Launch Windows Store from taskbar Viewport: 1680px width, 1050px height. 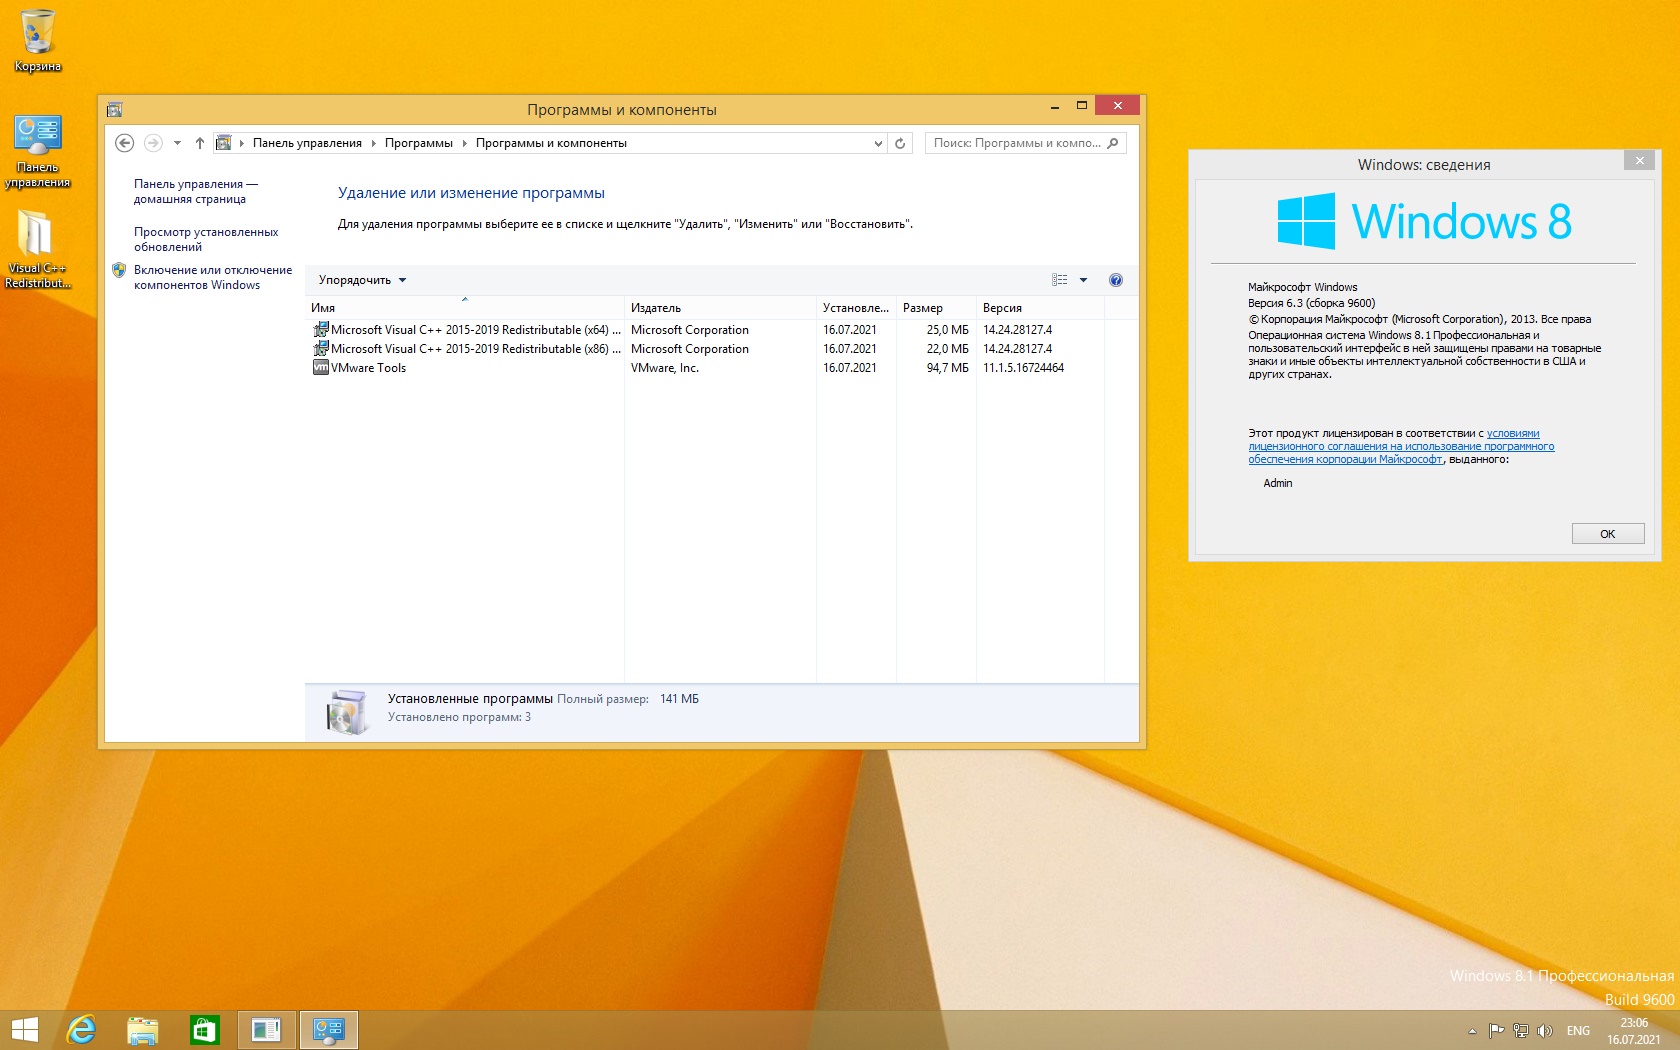pyautogui.click(x=204, y=1029)
